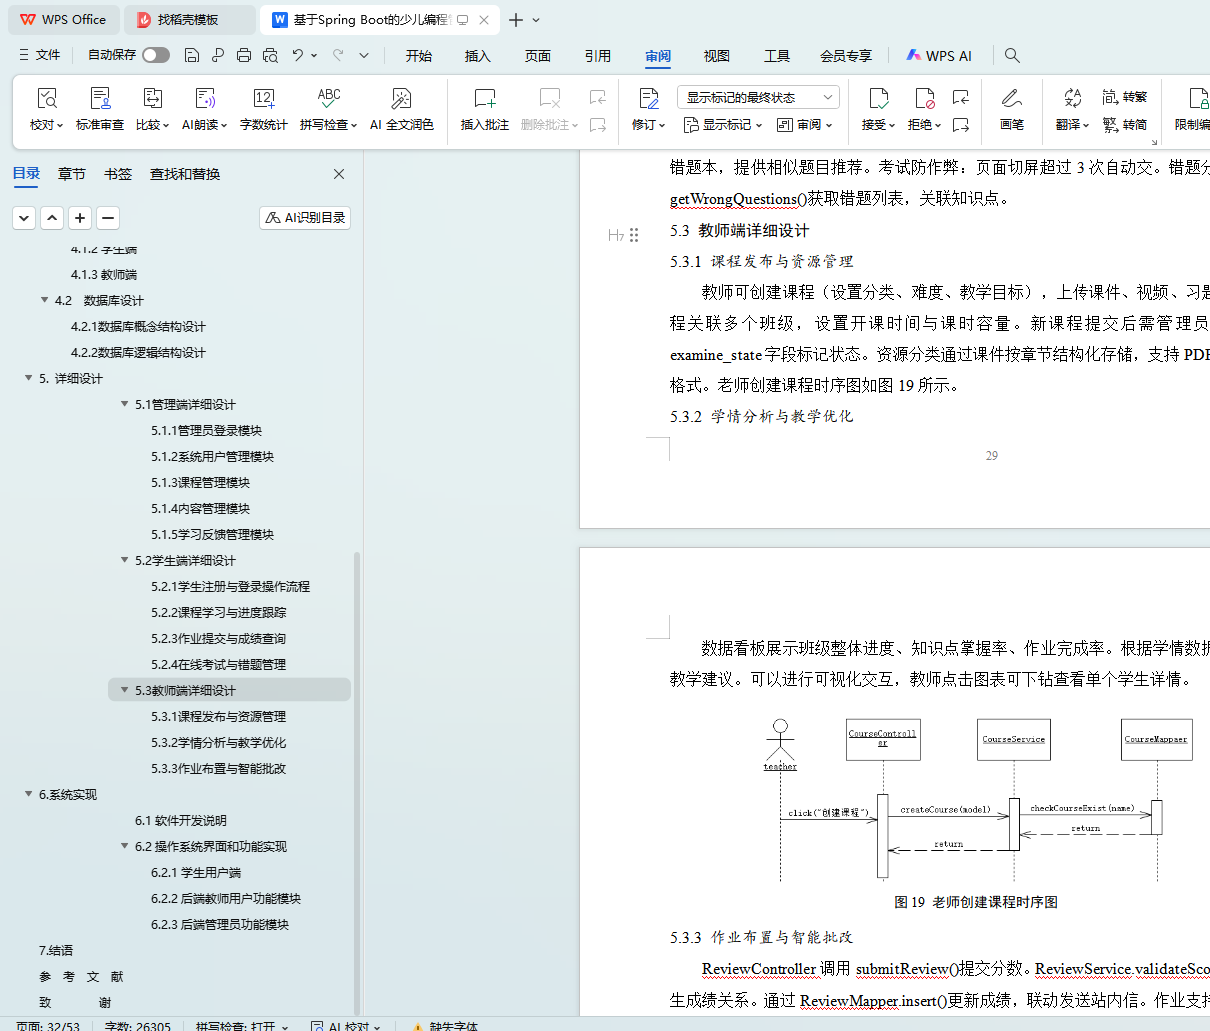
Task: Jump to 5.2.4在线考试与错题管理 heading
Action: click(x=218, y=664)
